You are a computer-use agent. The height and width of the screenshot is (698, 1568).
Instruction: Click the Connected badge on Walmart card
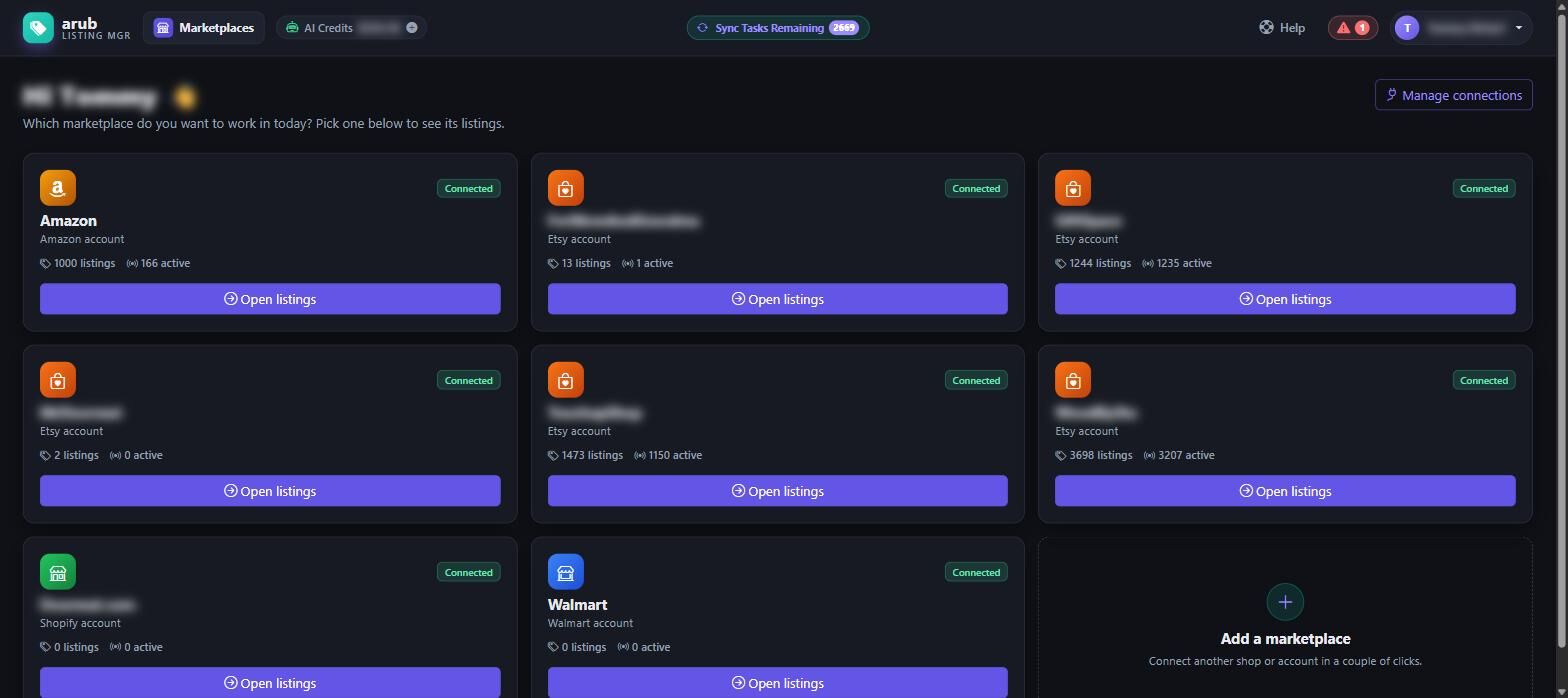976,572
